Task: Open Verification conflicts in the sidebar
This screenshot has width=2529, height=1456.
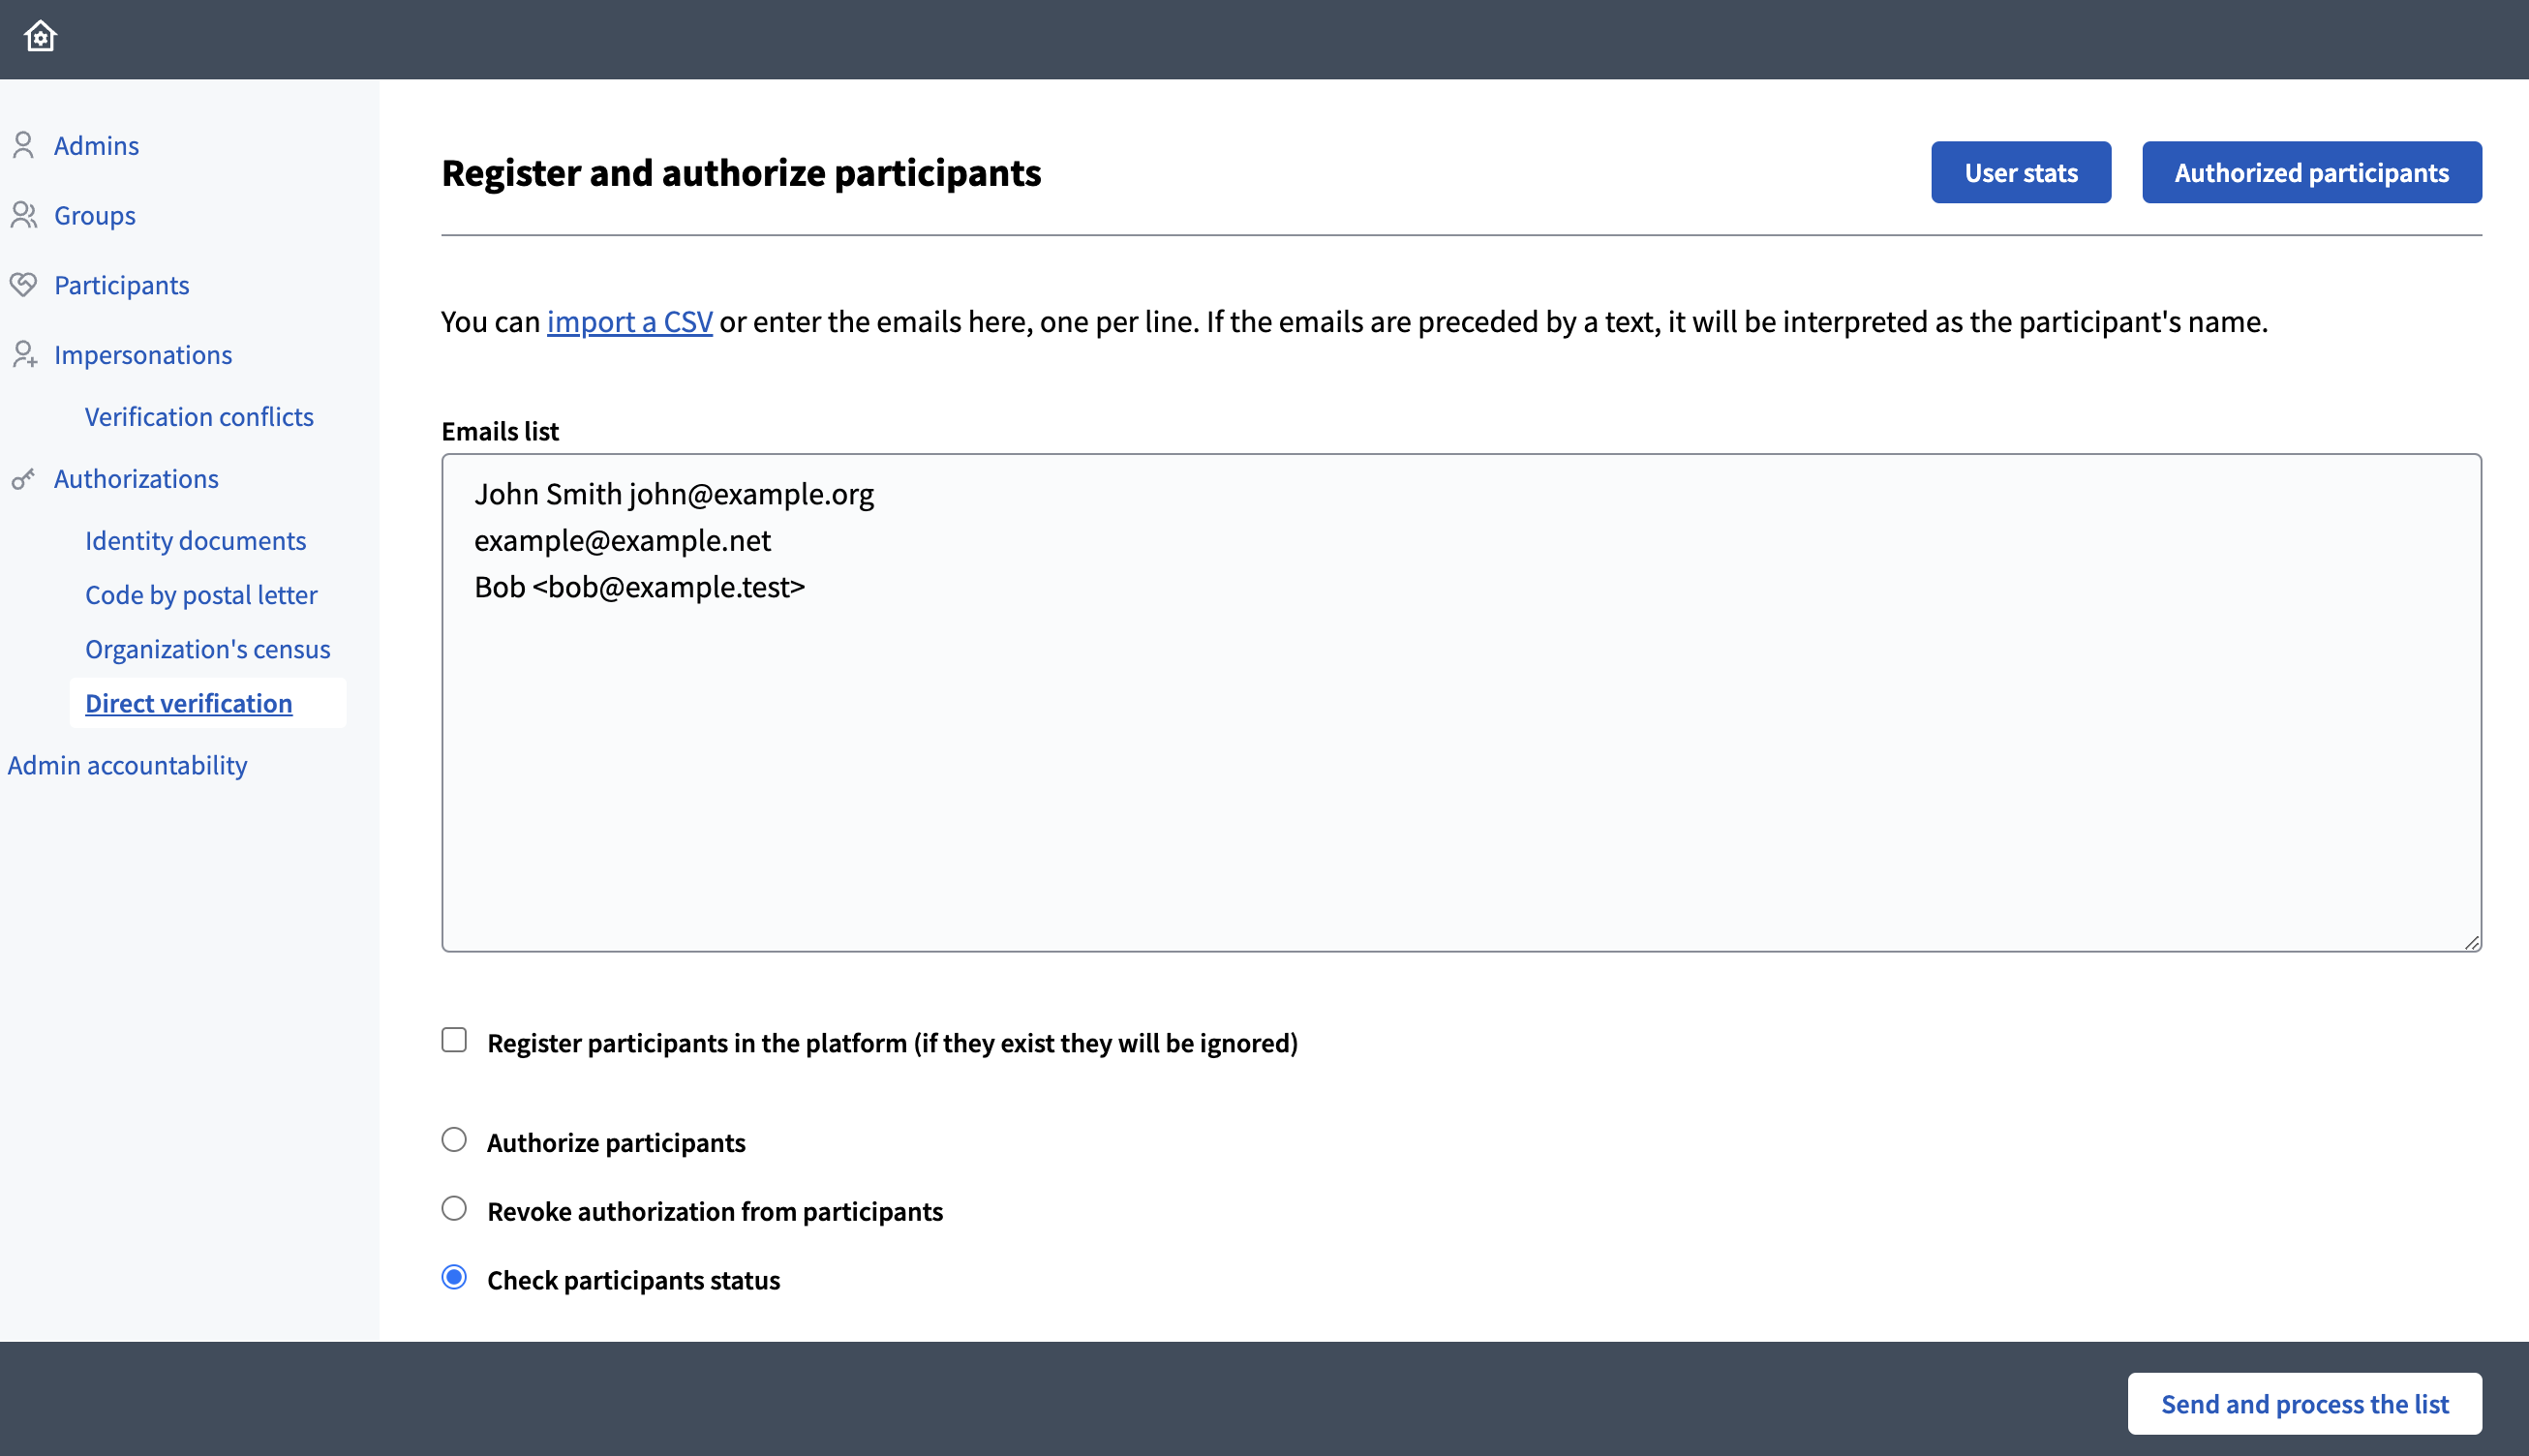Action: coord(199,416)
